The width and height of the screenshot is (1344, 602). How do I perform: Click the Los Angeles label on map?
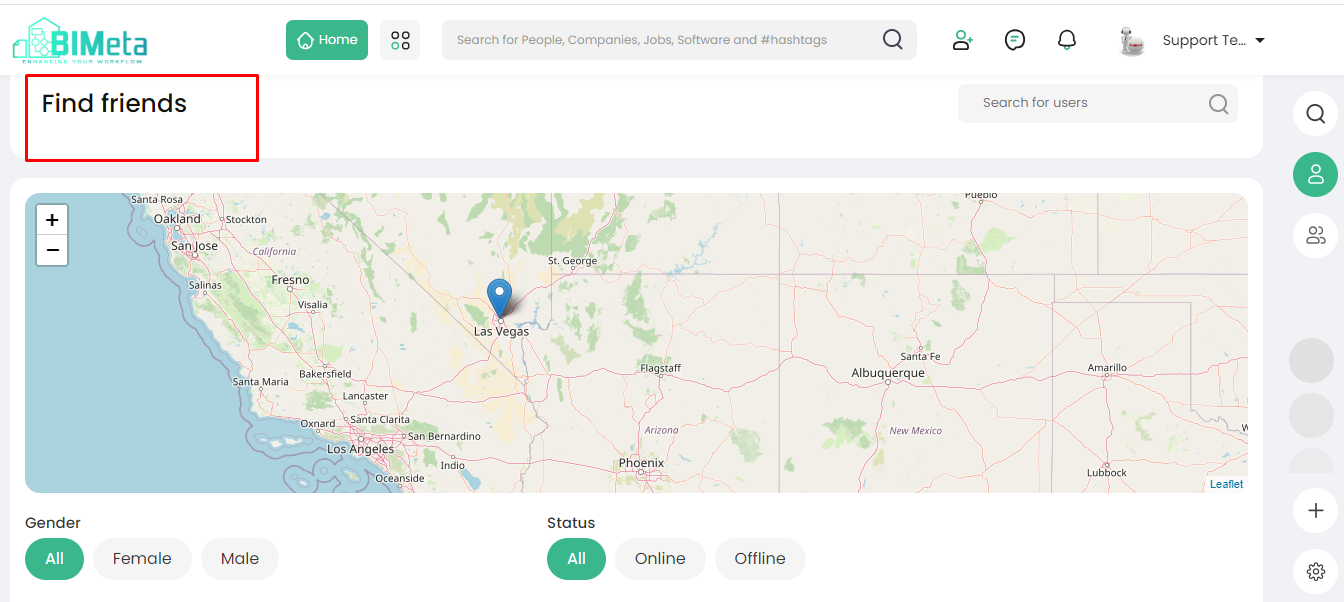click(361, 449)
